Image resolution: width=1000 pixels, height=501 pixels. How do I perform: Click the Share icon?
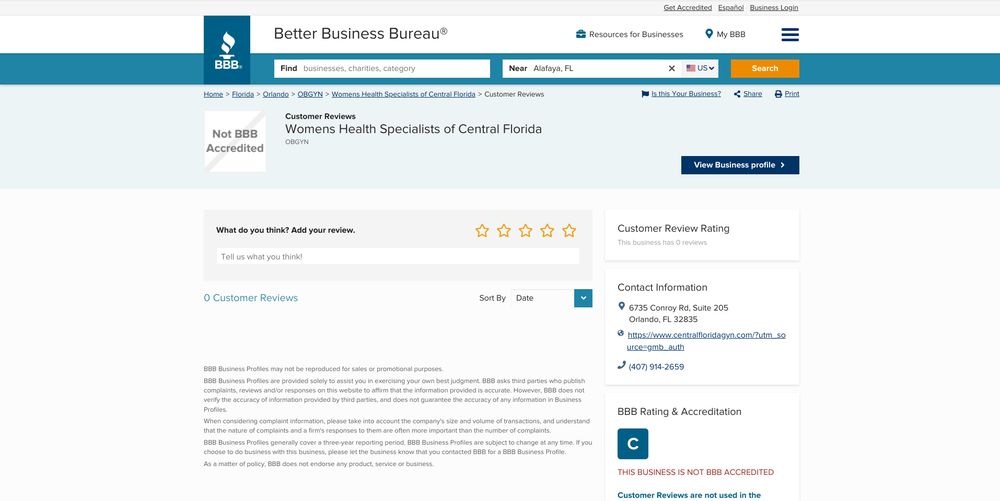click(x=737, y=94)
